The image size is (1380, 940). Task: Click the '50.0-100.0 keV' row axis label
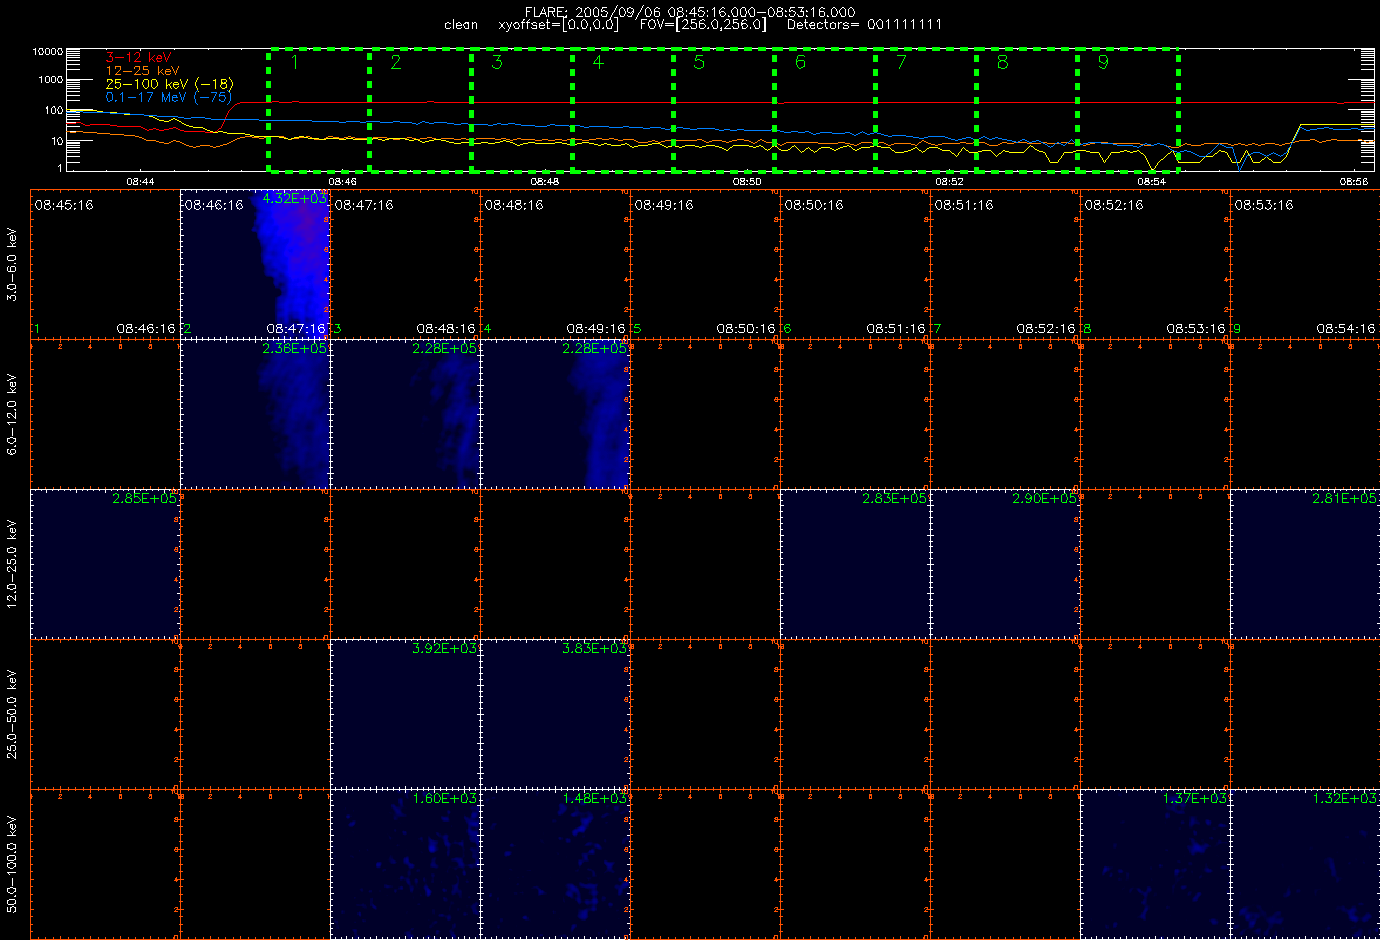[x=12, y=864]
